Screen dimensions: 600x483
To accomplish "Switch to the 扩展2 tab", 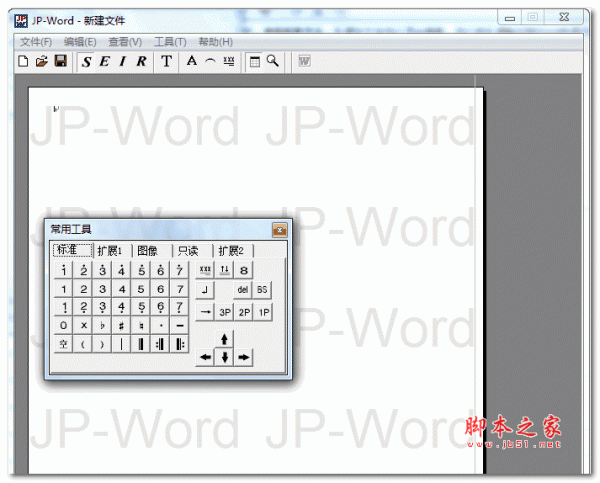I will pos(232,251).
